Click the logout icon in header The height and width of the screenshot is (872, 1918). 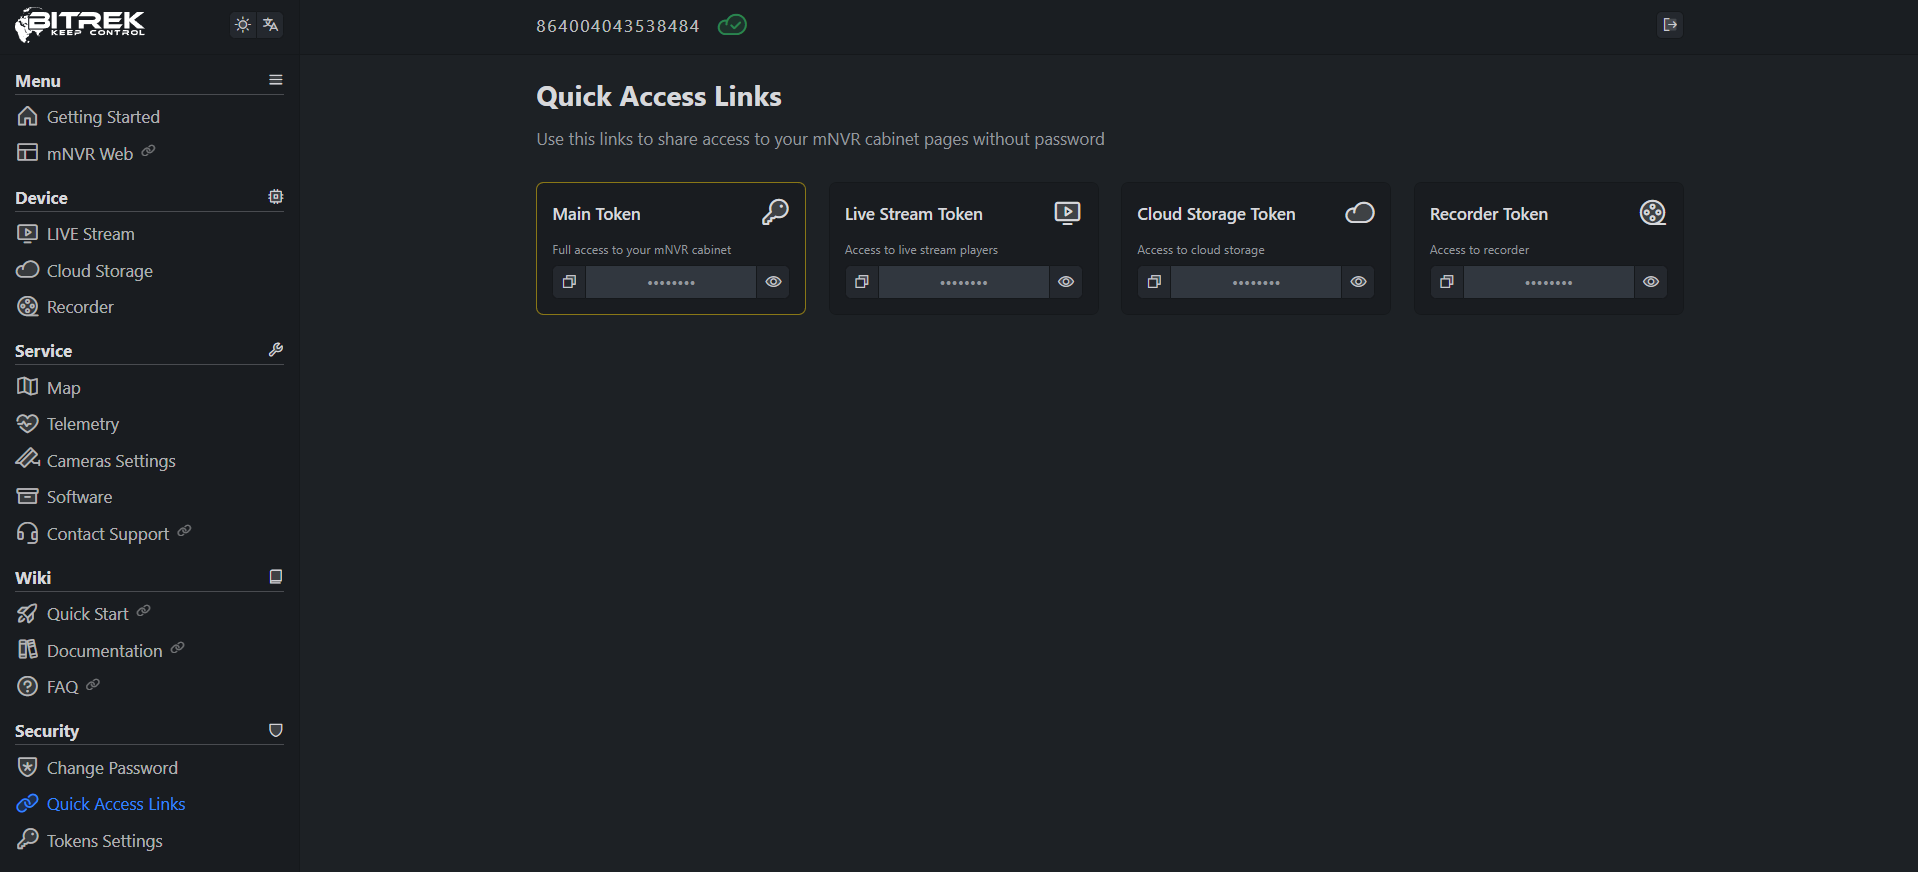[x=1669, y=25]
